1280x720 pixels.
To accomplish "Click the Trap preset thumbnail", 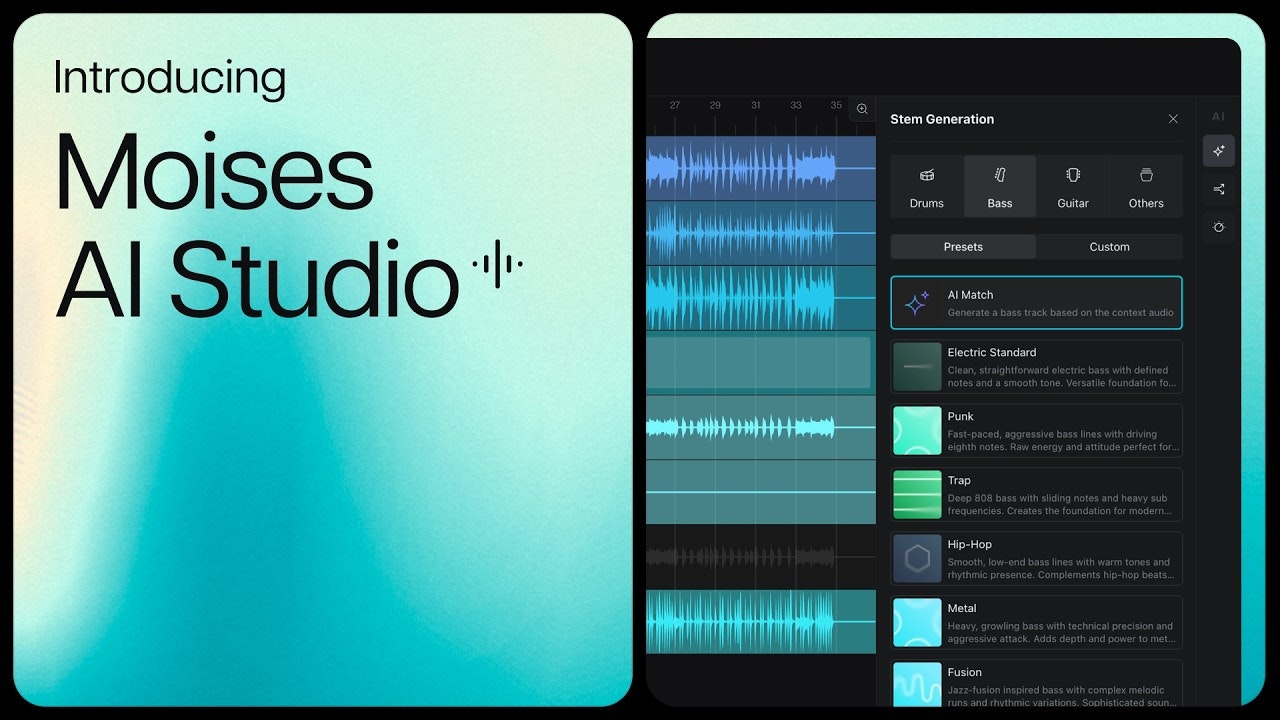I will [x=916, y=494].
